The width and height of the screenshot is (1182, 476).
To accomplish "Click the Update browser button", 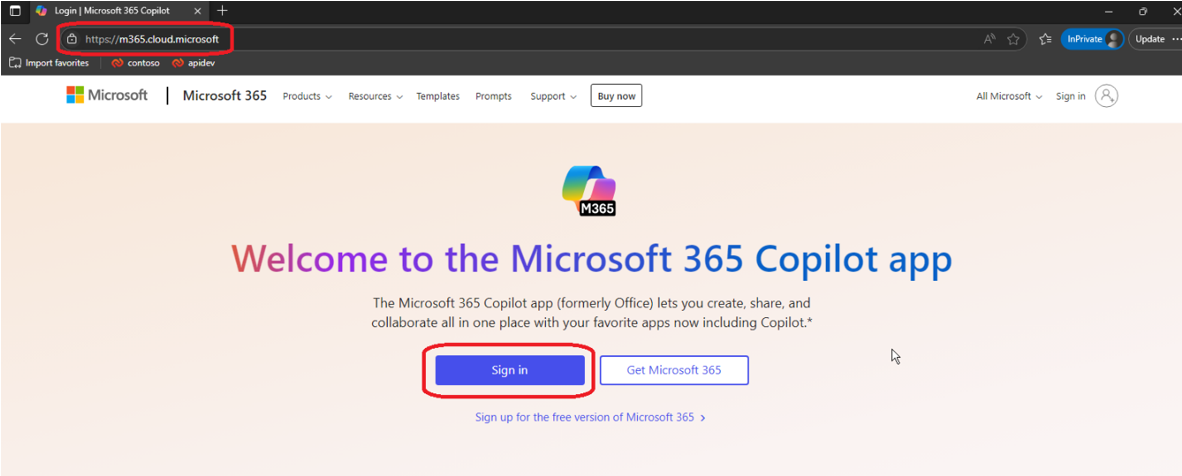I will (x=1149, y=39).
